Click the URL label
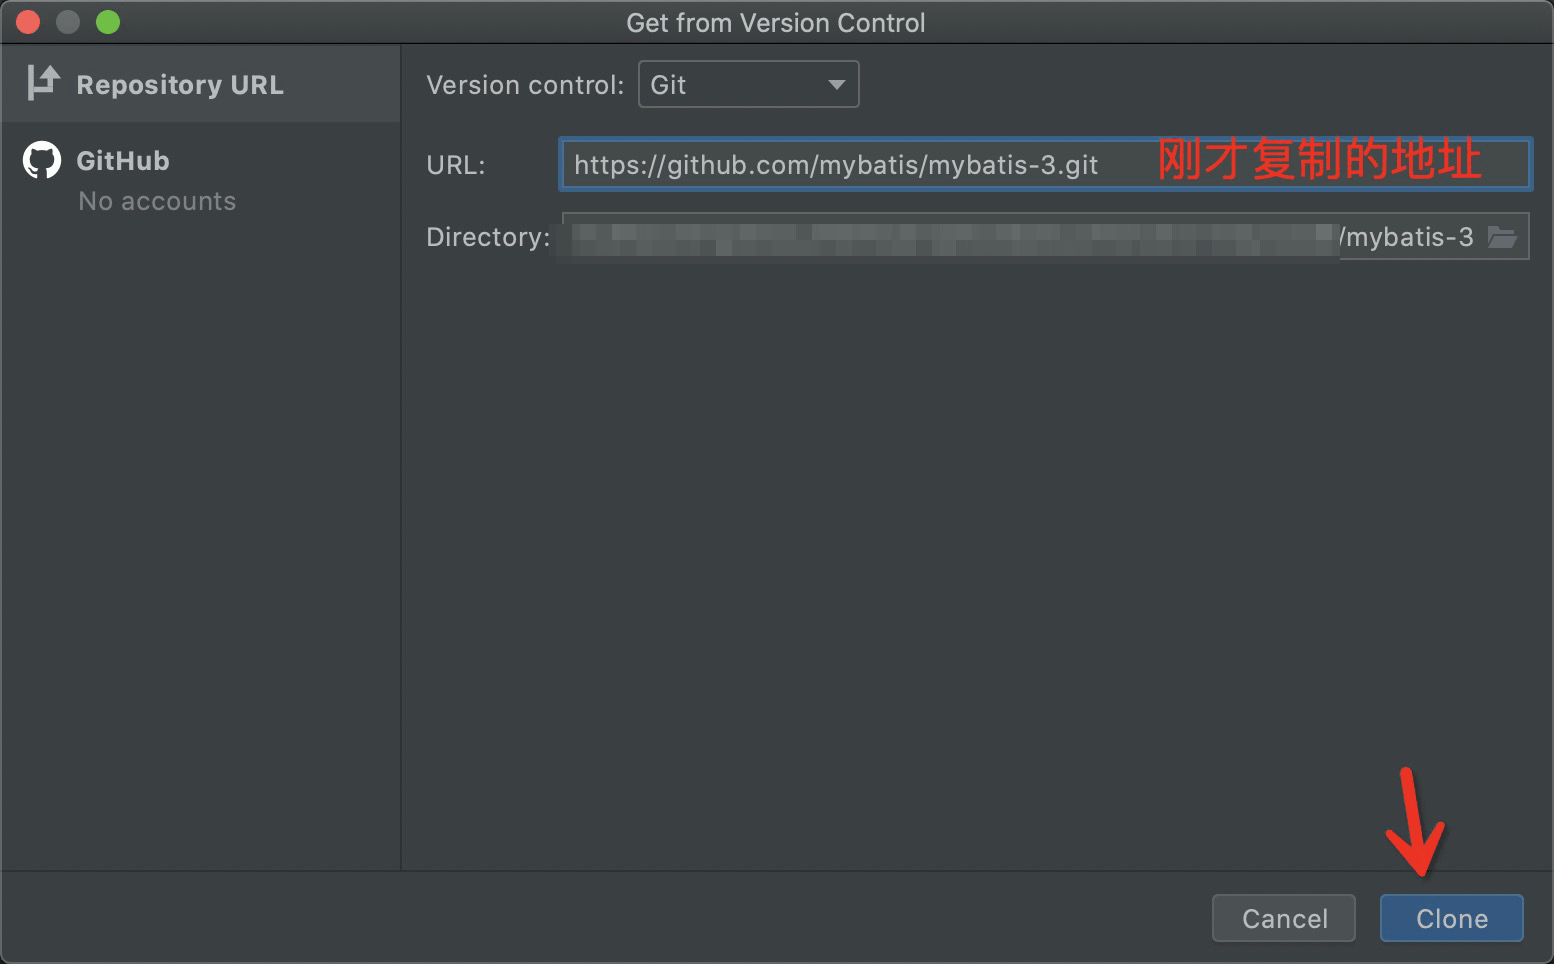The width and height of the screenshot is (1554, 964). pyautogui.click(x=456, y=165)
